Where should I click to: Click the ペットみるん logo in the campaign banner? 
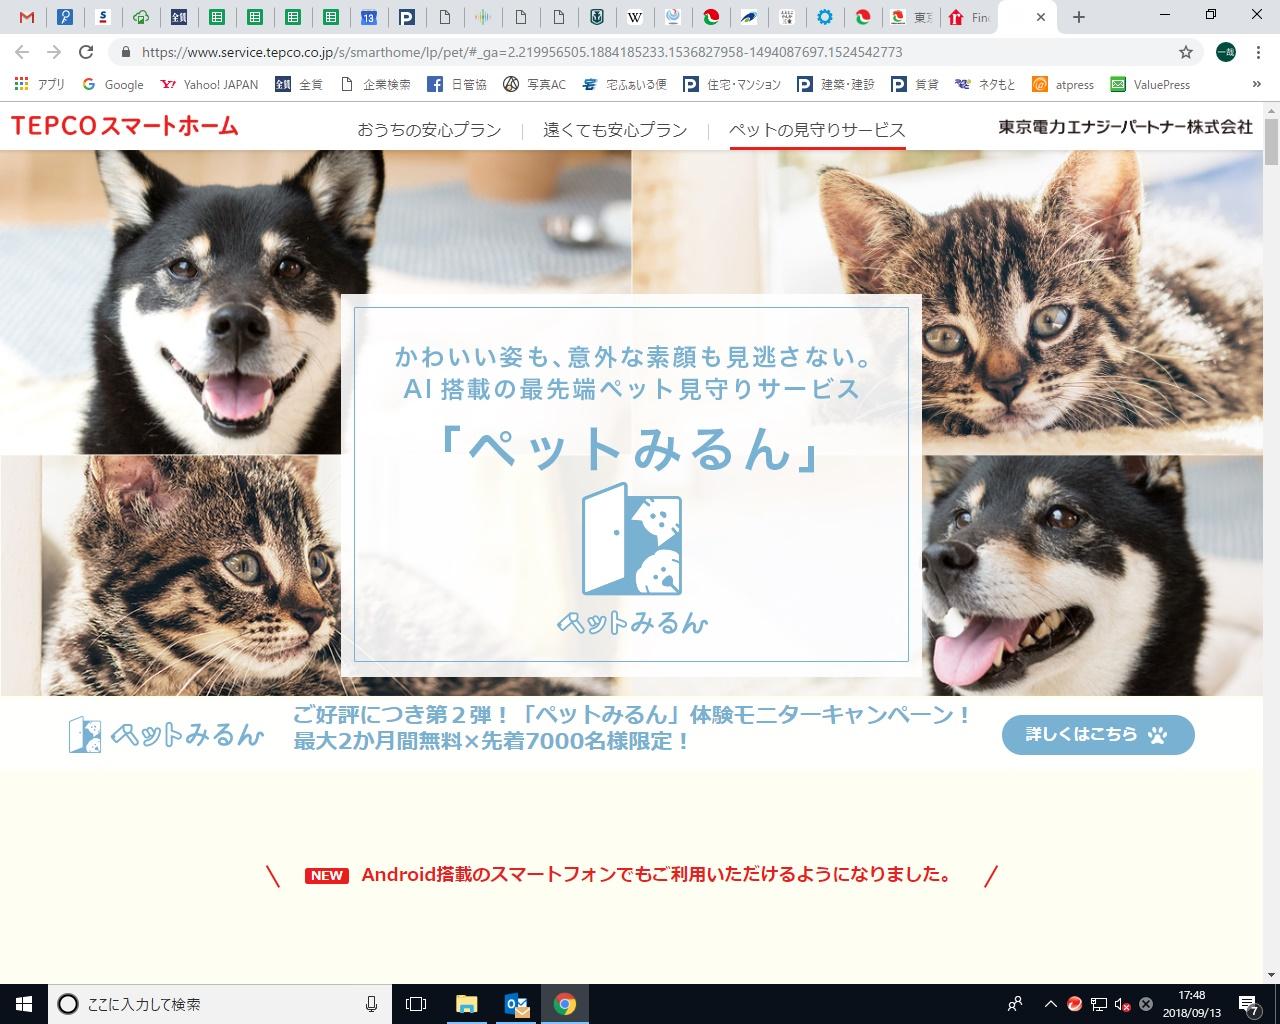[166, 735]
